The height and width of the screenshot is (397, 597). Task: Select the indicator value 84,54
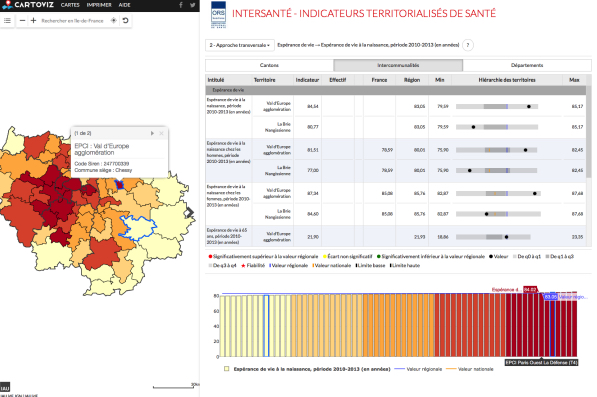(313, 106)
